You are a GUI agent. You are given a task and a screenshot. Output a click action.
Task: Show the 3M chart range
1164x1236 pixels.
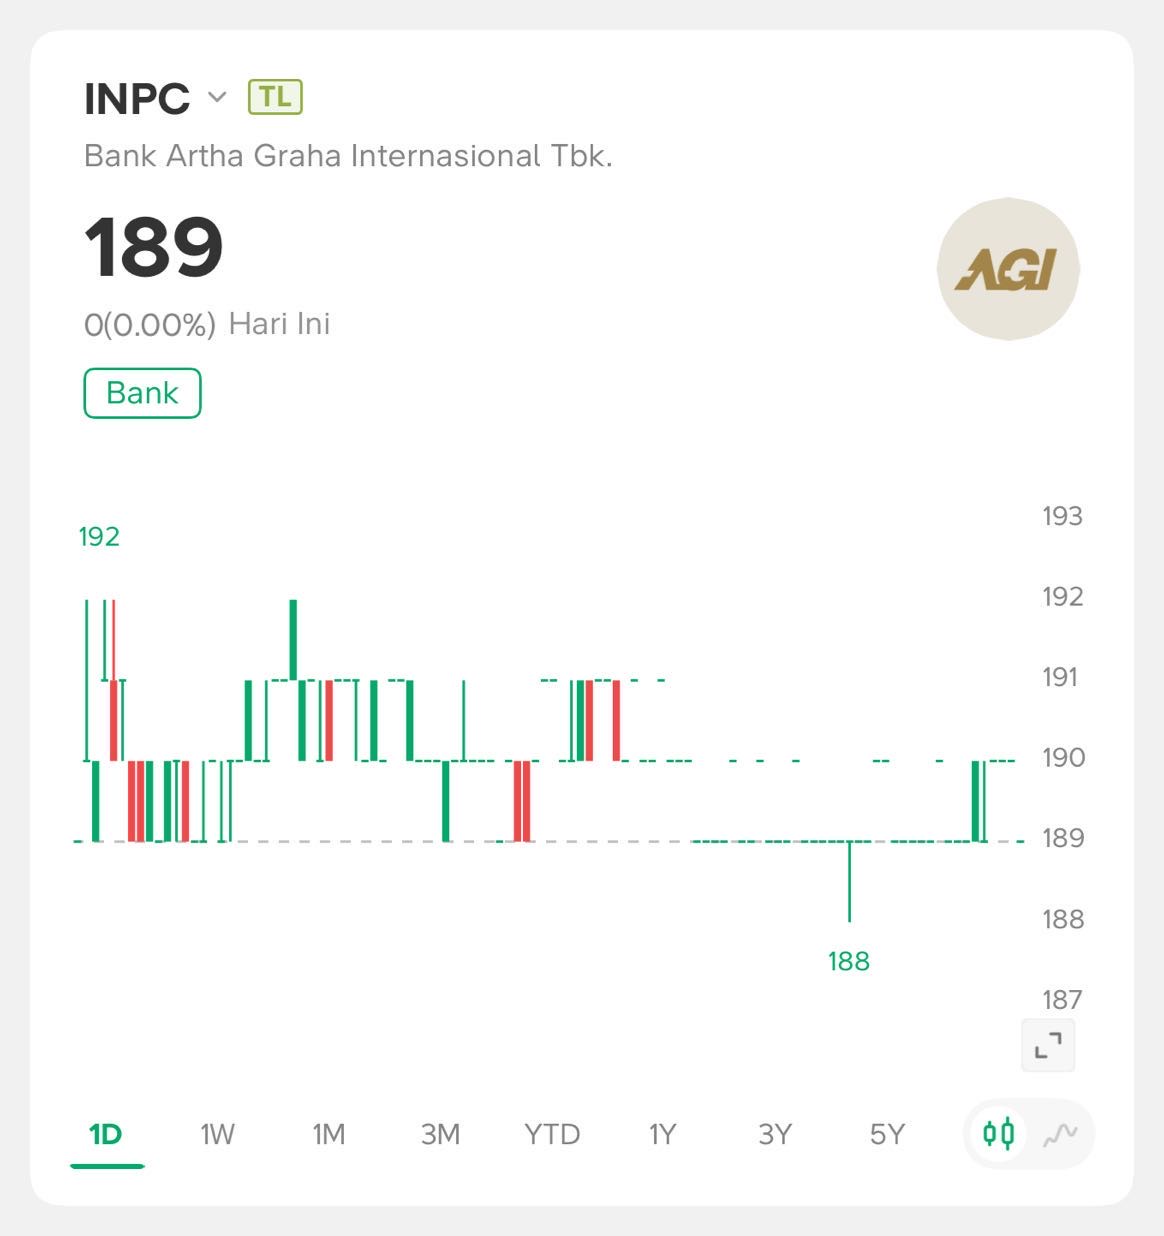(x=440, y=1134)
